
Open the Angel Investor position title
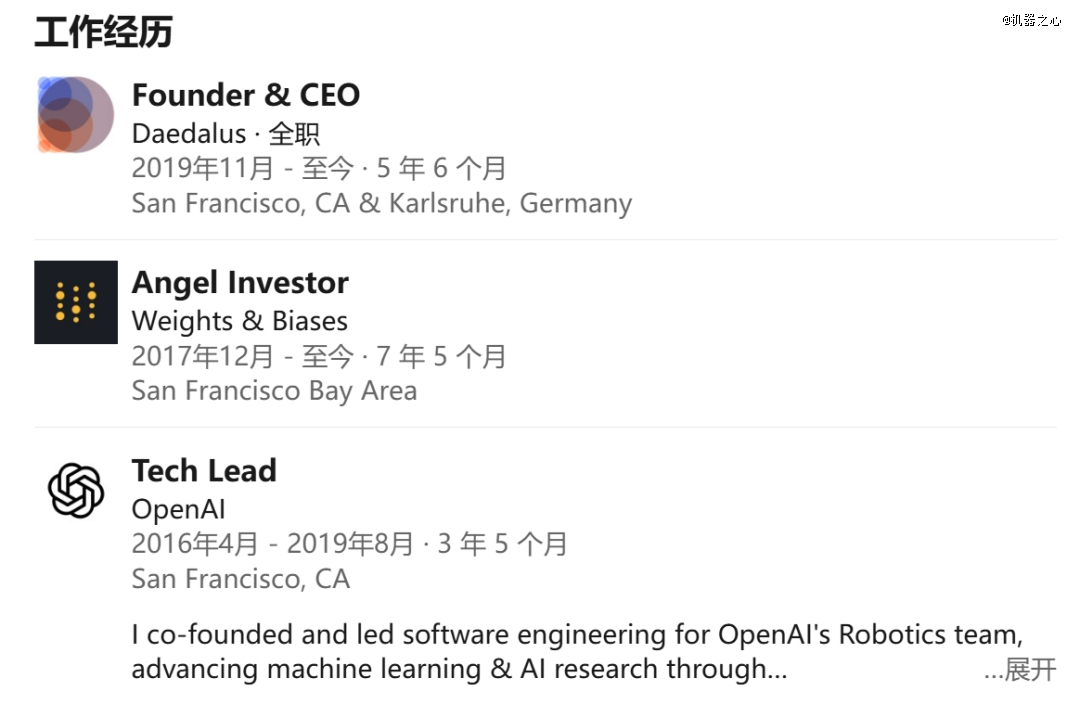240,283
